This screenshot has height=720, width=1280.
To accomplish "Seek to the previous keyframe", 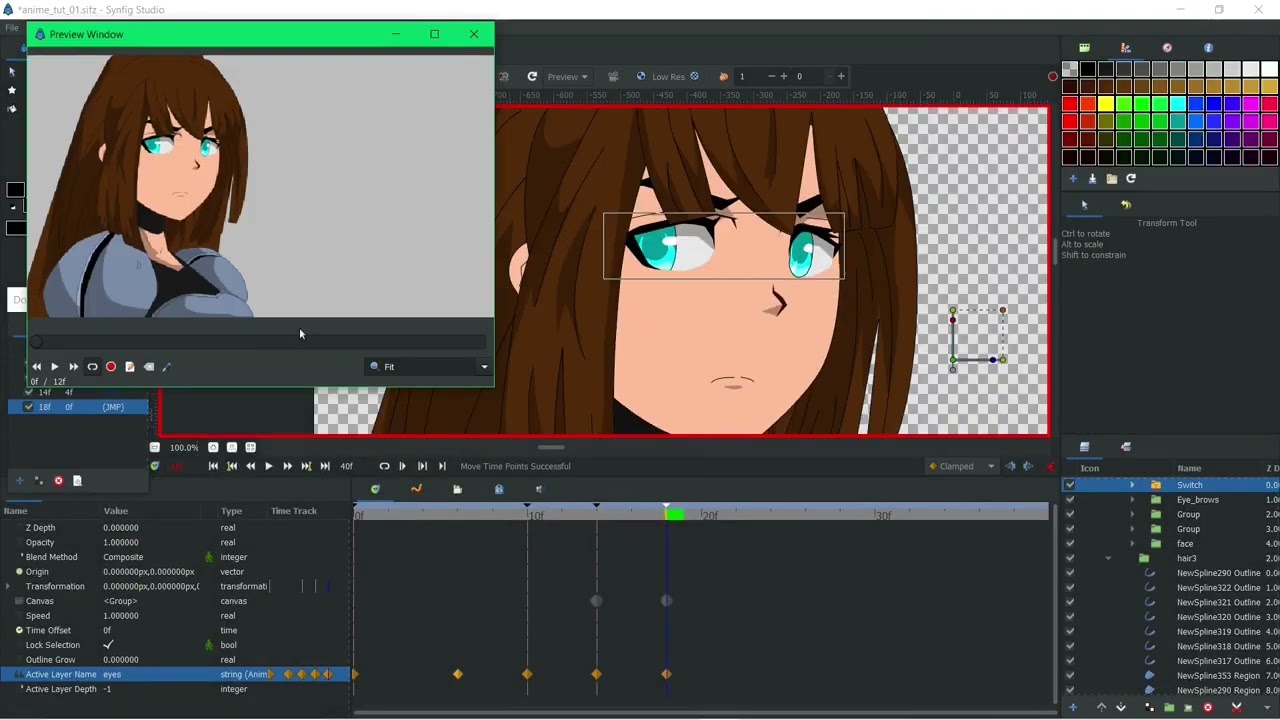I will click(x=232, y=466).
